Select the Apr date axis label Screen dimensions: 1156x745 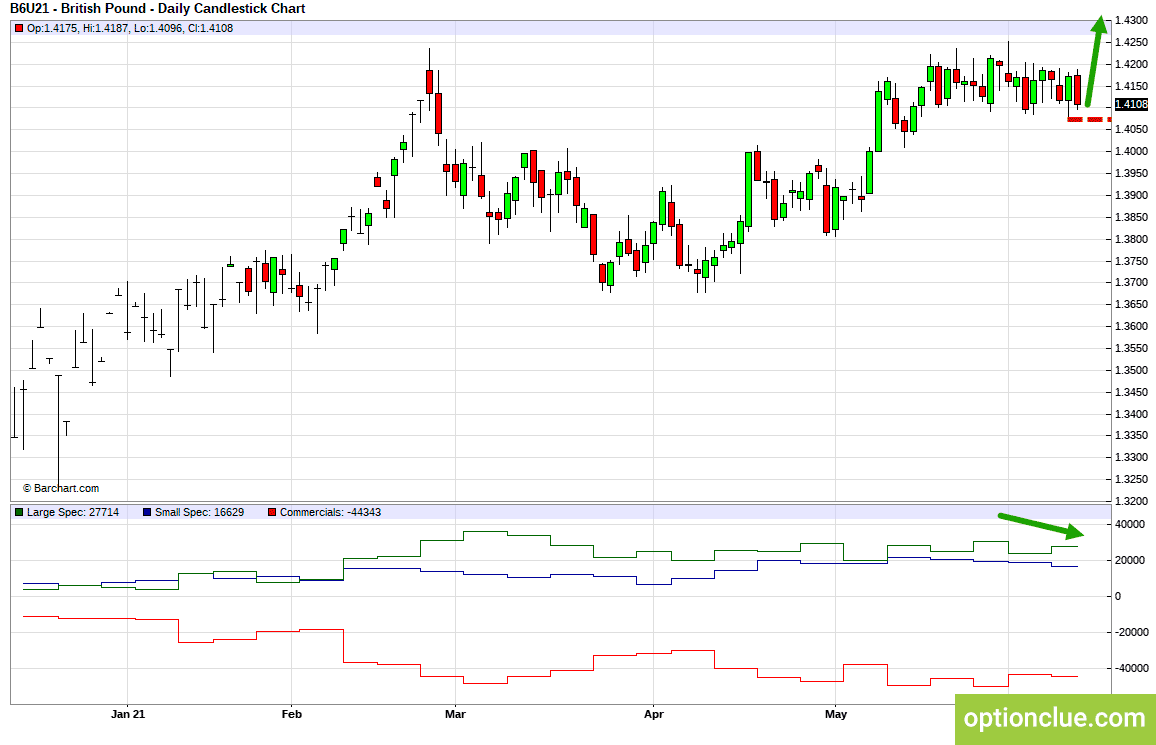pyautogui.click(x=654, y=714)
